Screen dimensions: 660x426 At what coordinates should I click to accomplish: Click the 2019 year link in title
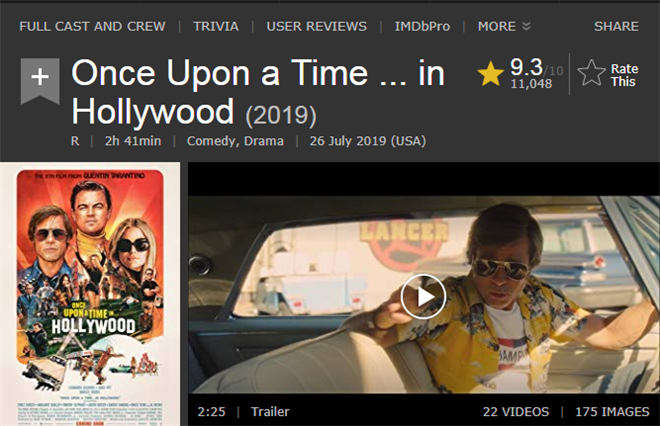(280, 112)
